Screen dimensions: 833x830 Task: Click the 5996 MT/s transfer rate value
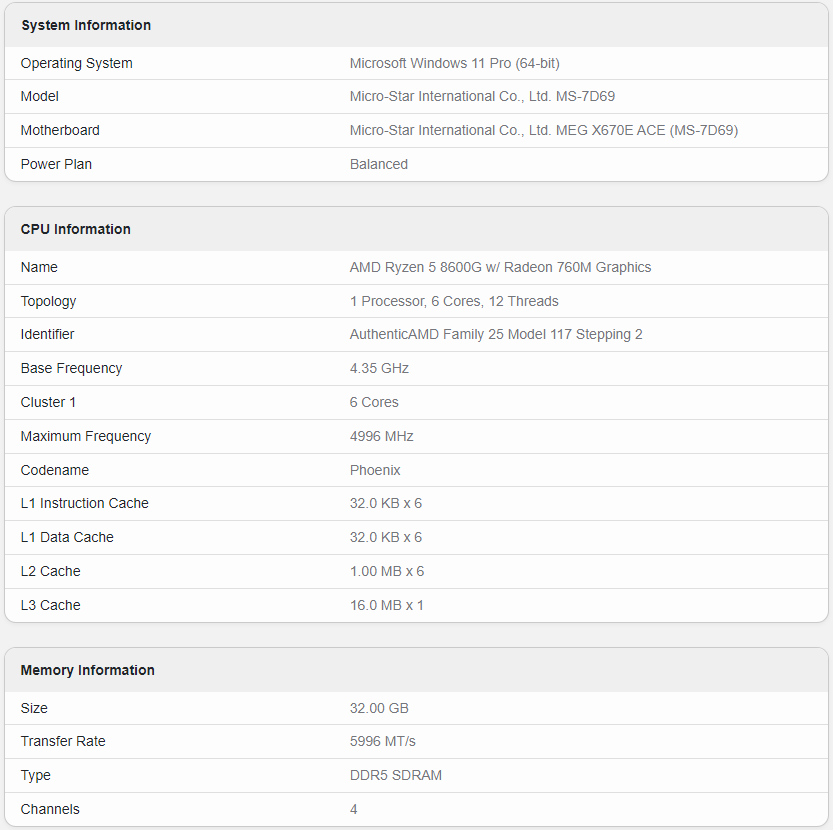pos(383,741)
